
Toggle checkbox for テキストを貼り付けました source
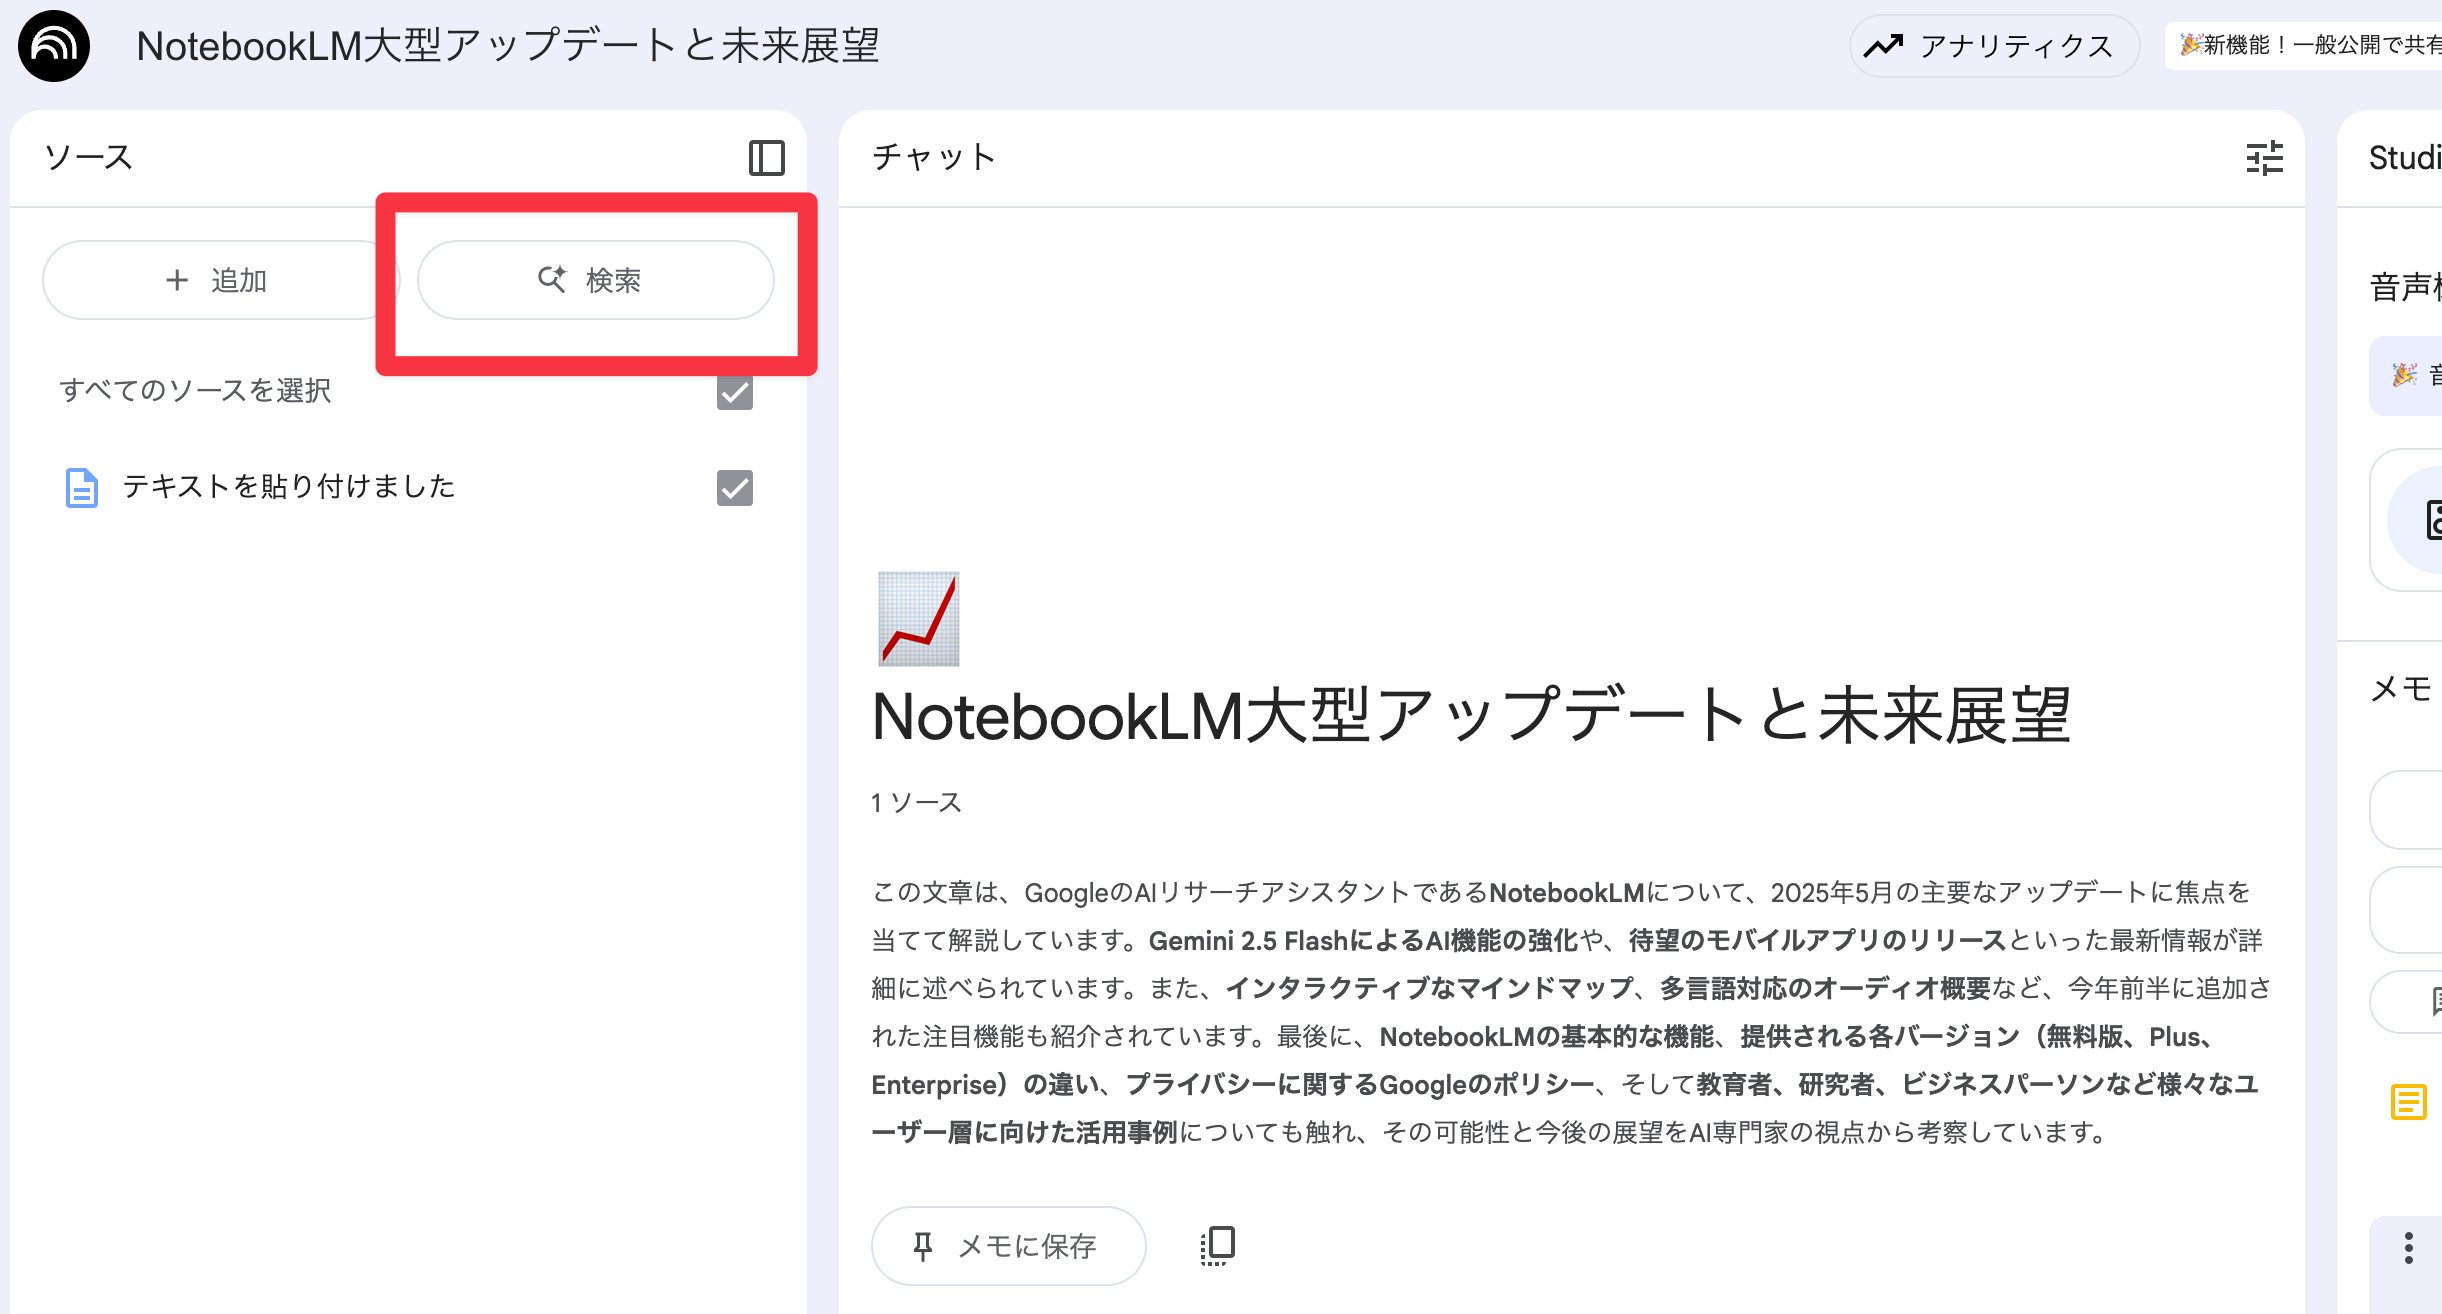[x=735, y=488]
